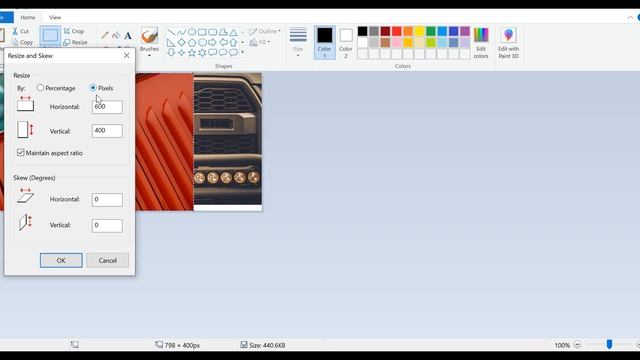Viewport: 640px width, 360px height.
Task: Choose the Oval shape
Action: (192, 32)
